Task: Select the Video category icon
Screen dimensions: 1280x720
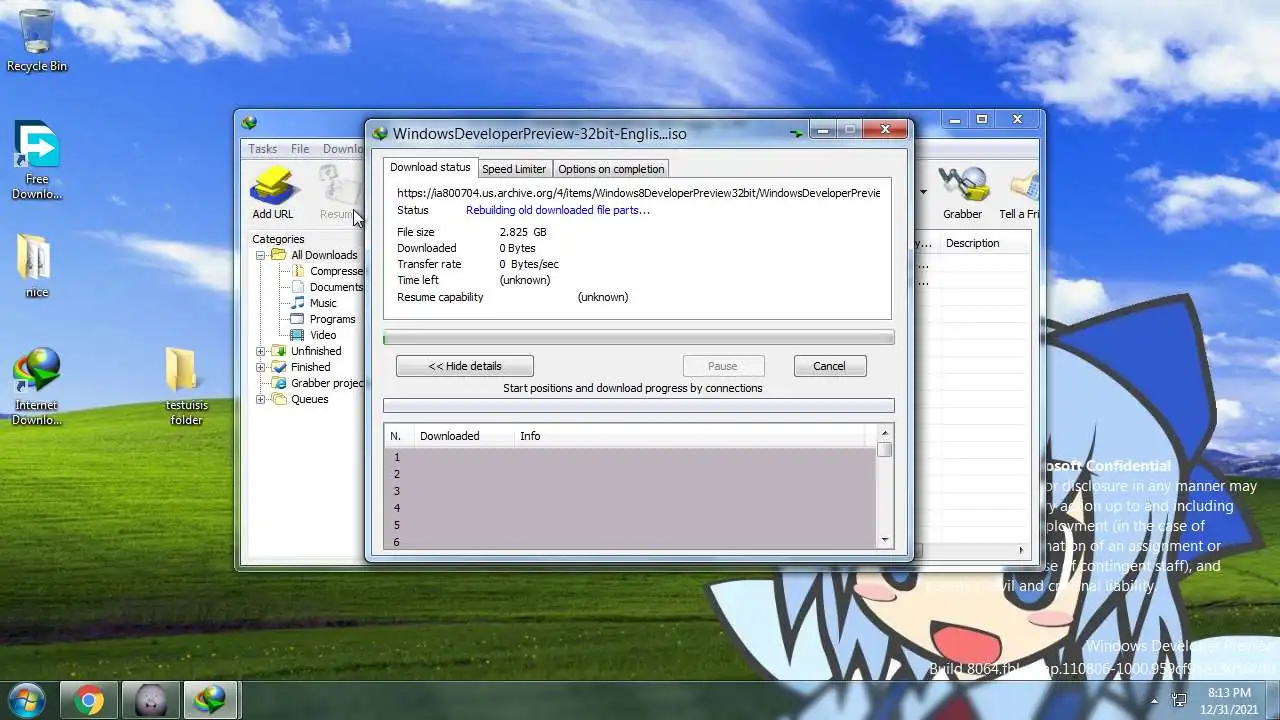Action: click(298, 335)
